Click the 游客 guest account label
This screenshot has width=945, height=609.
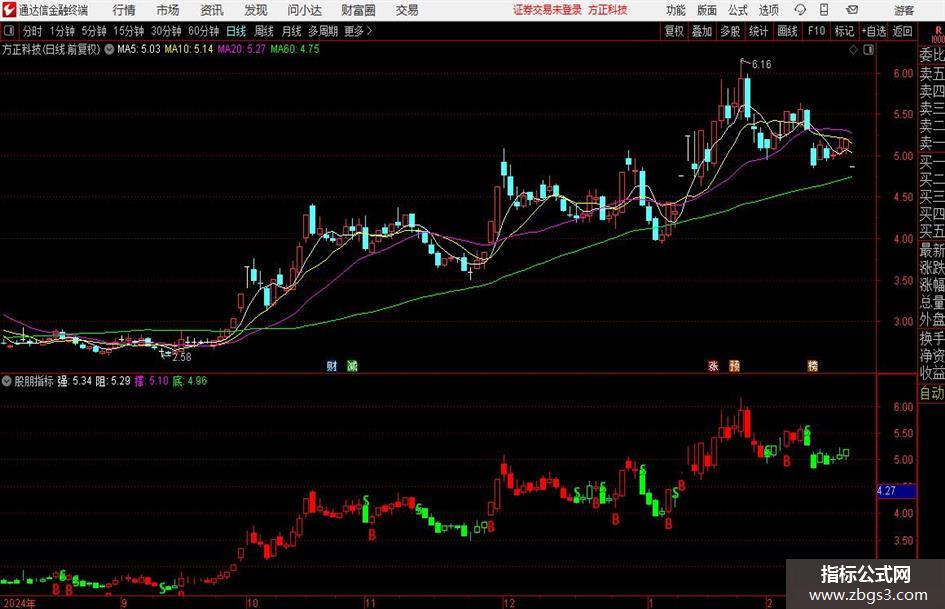(x=904, y=10)
